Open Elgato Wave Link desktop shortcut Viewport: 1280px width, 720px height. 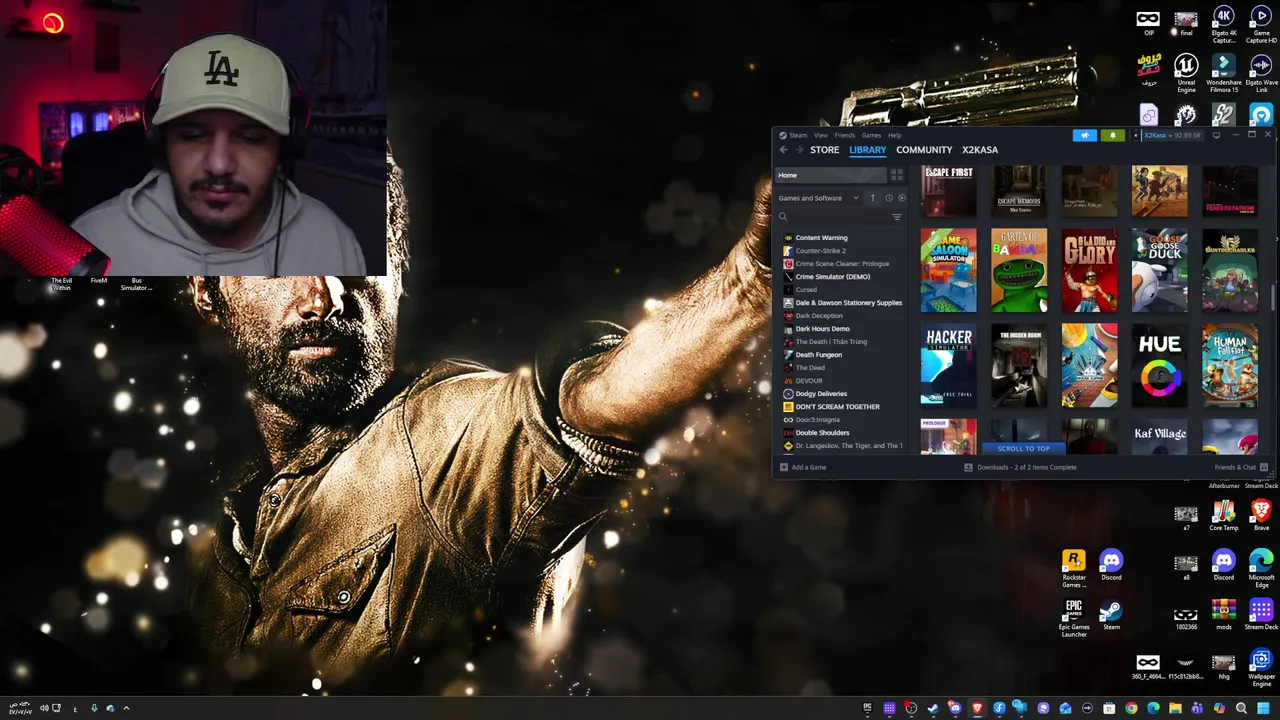click(1261, 74)
